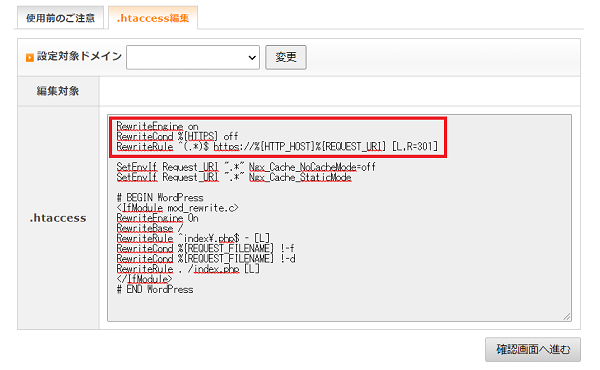The width and height of the screenshot is (600, 370).
Task: Click the '# END WordPress' comment line
Action: click(155, 289)
